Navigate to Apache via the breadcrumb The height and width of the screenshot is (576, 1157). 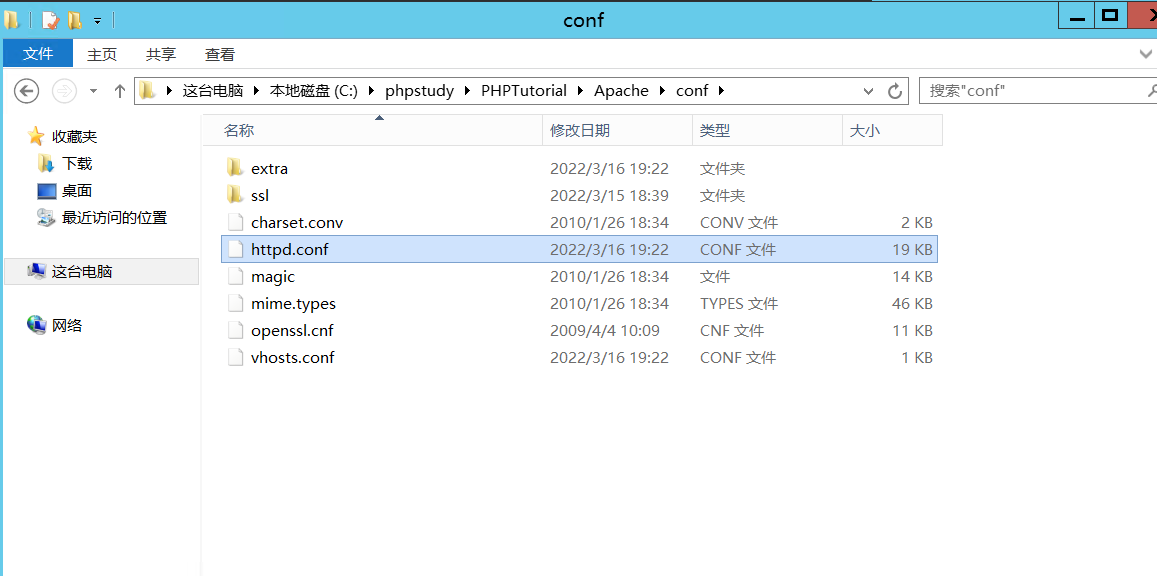(621, 90)
